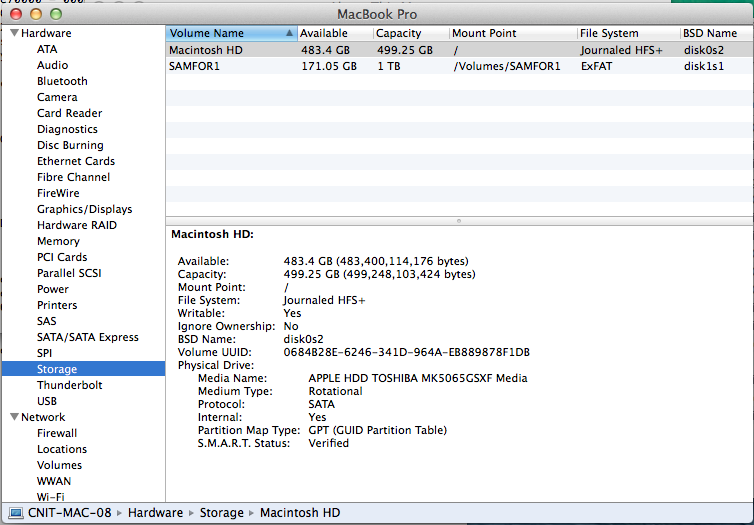The image size is (754, 525).
Task: Select USB in the sidebar
Action: click(x=47, y=401)
